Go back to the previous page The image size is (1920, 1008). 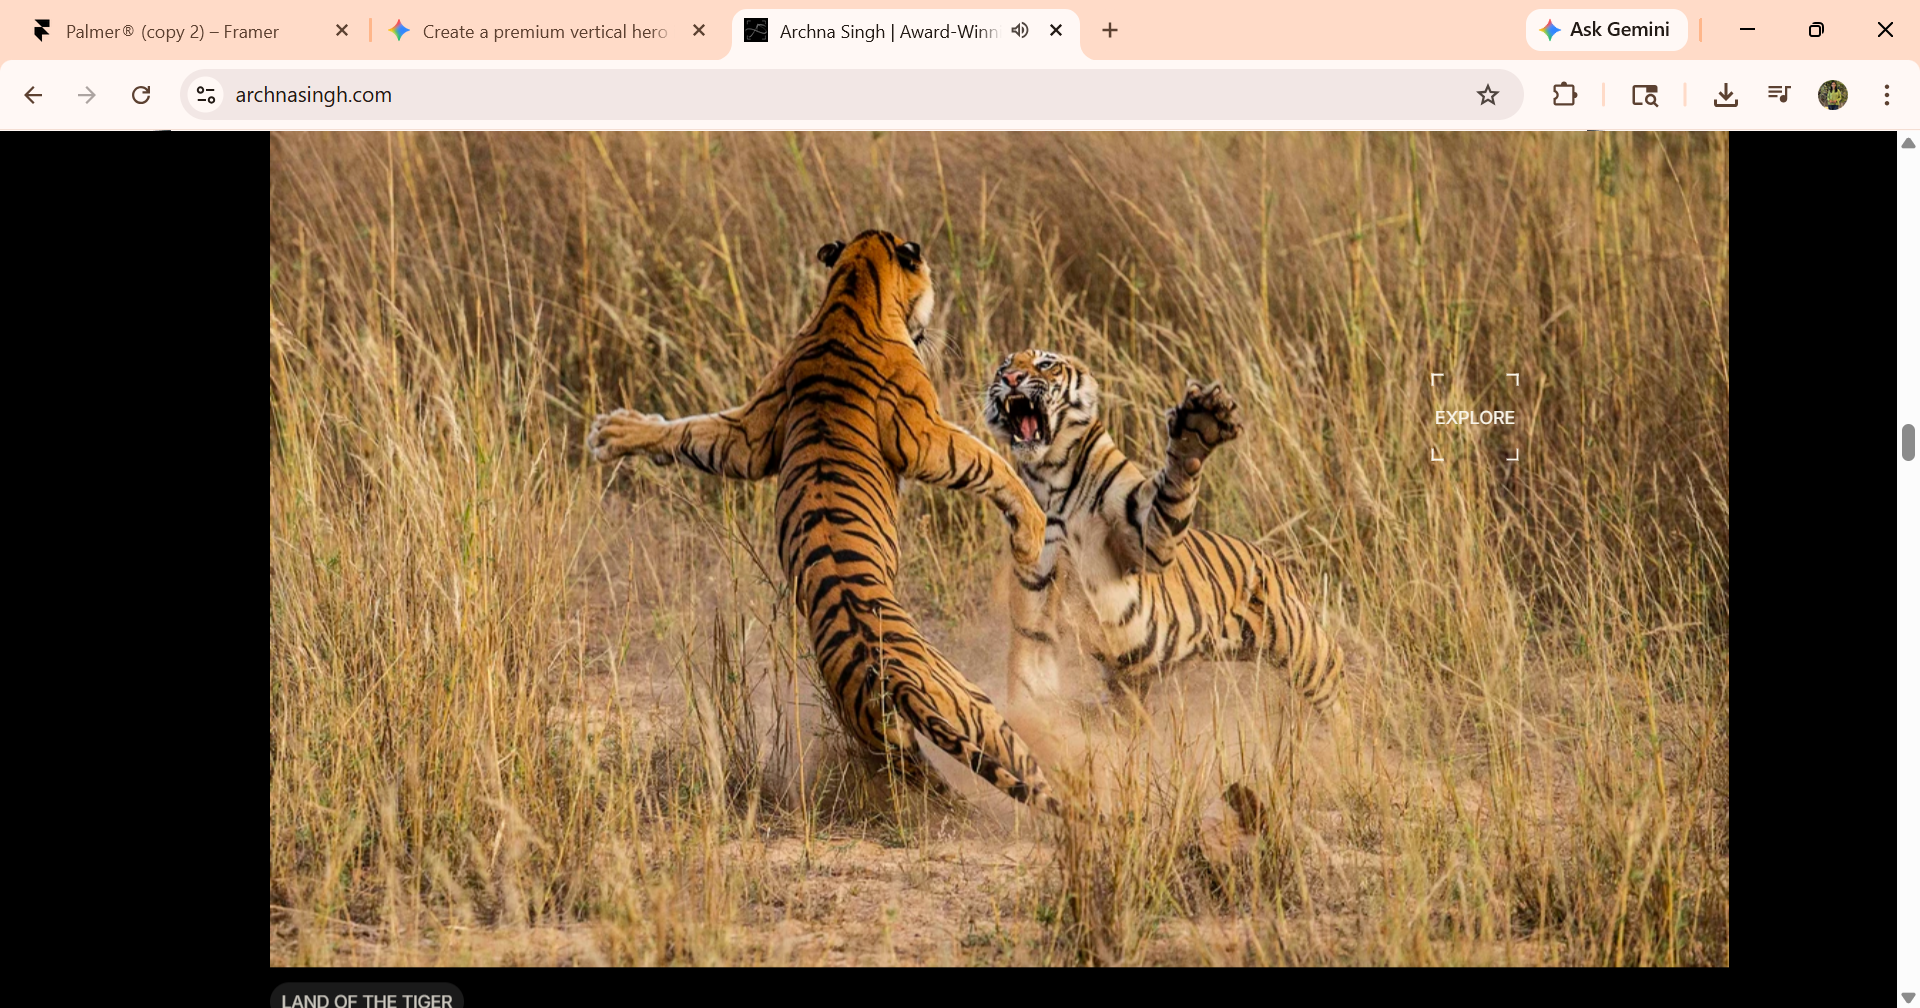coord(33,95)
